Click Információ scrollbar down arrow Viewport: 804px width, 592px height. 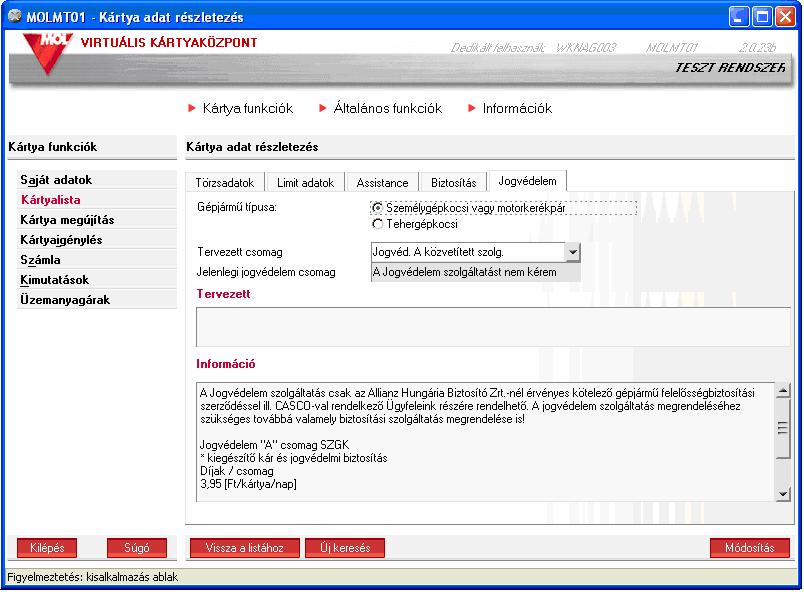(x=782, y=494)
